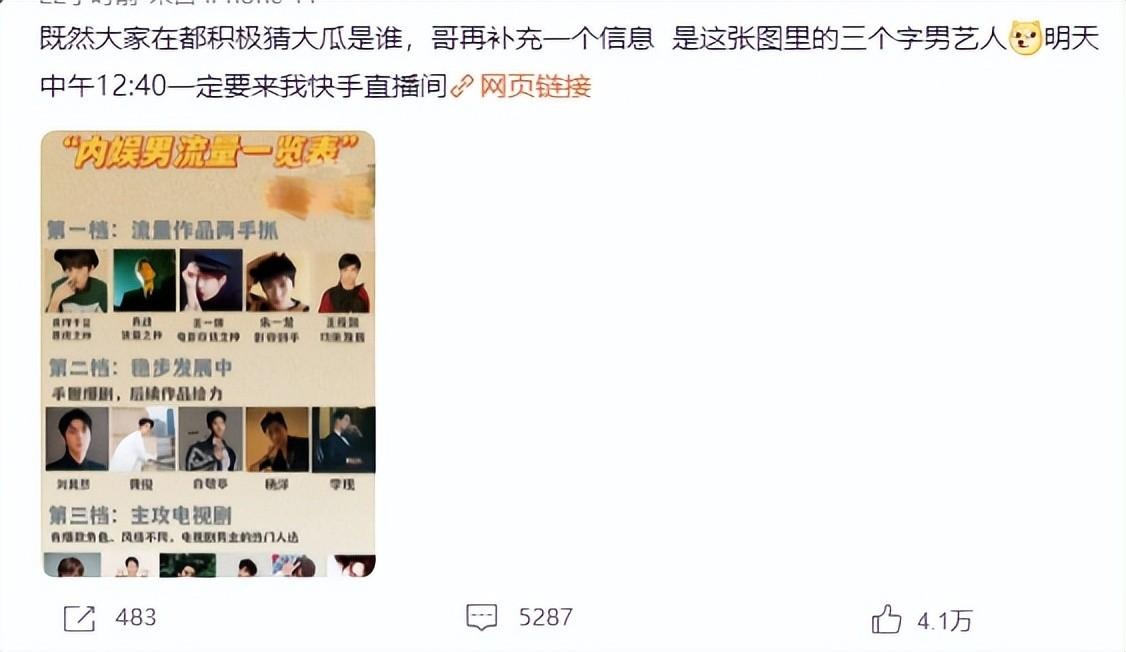Click the repost share icon
1126x652 pixels.
[79, 618]
